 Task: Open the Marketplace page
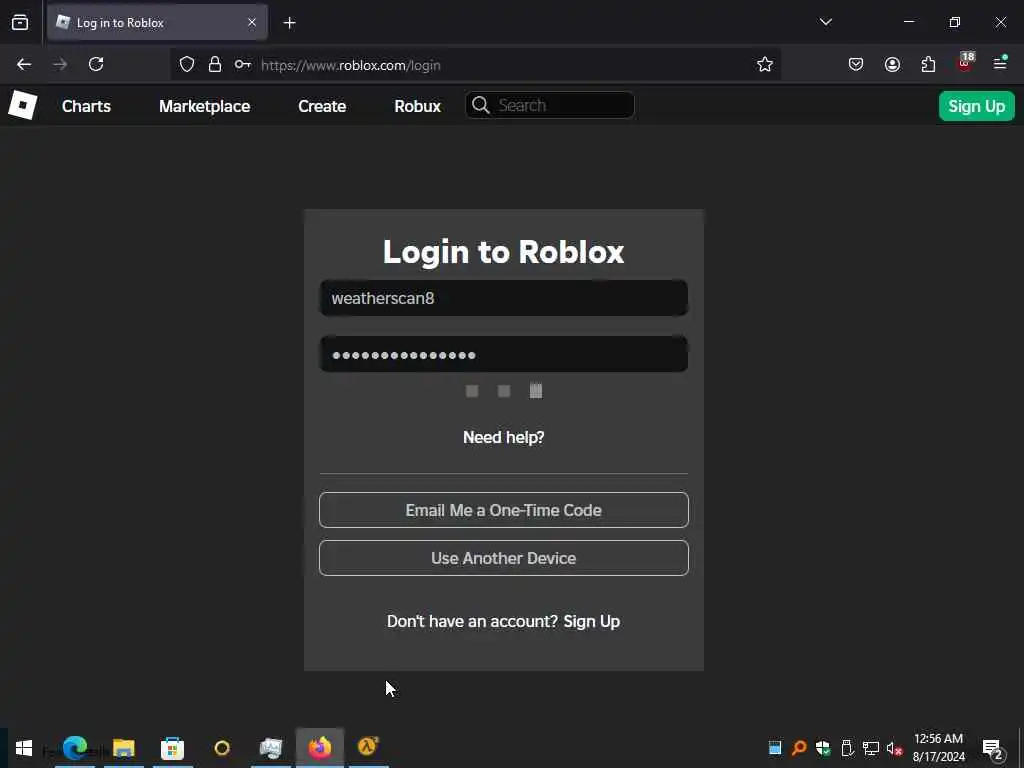pyautogui.click(x=204, y=106)
